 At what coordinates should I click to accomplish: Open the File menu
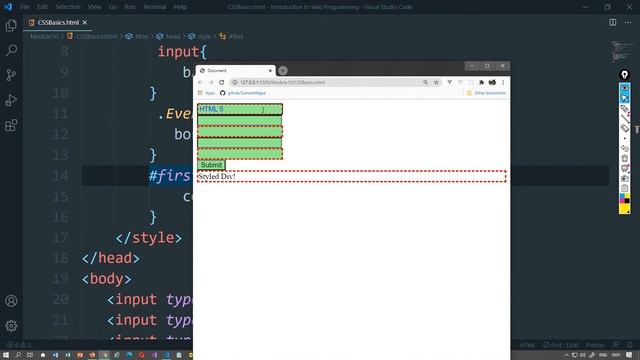coord(25,7)
